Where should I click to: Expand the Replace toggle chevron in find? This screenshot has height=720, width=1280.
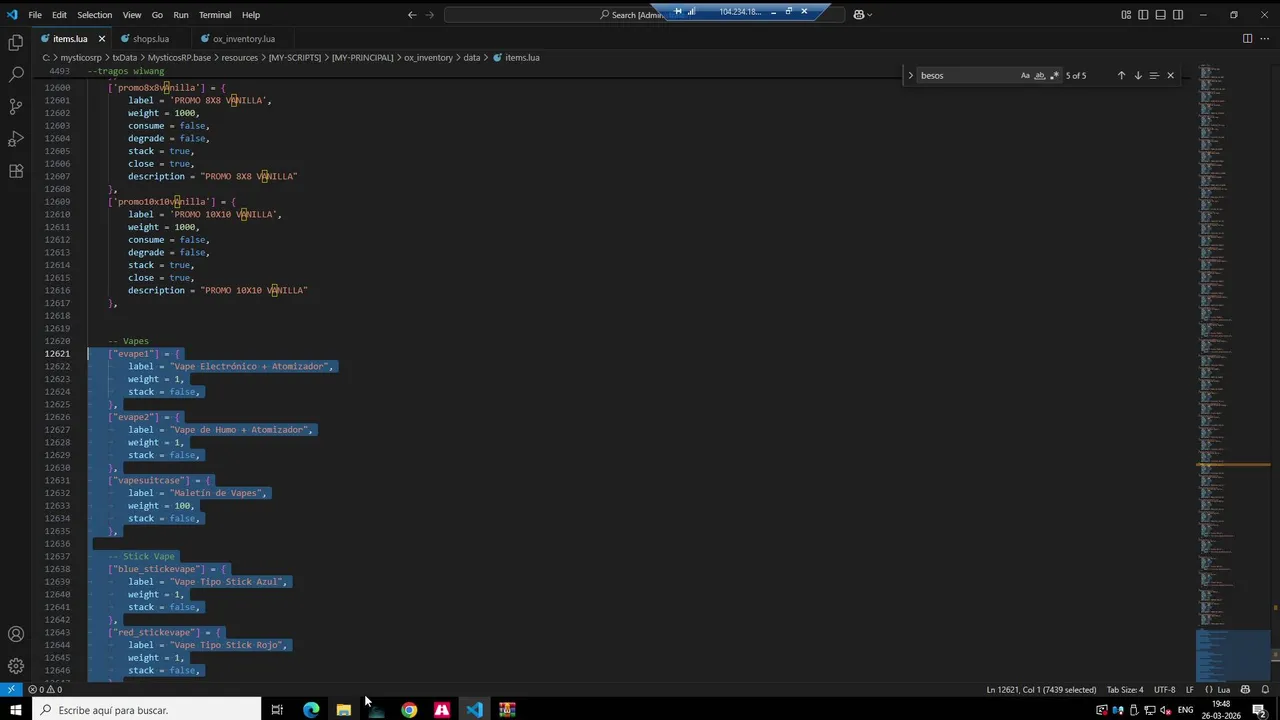coord(910,75)
